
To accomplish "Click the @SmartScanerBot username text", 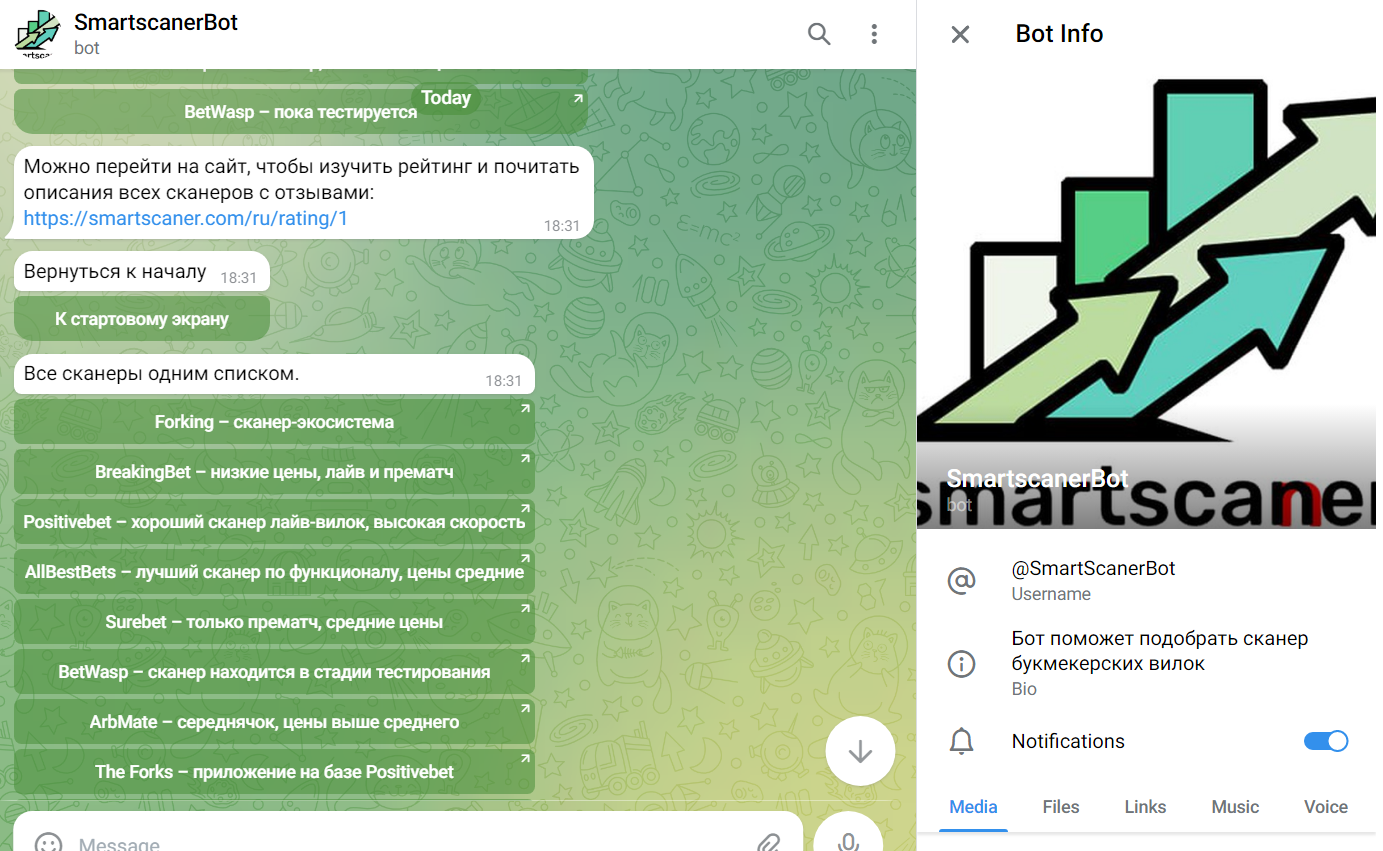I will coord(1093,569).
